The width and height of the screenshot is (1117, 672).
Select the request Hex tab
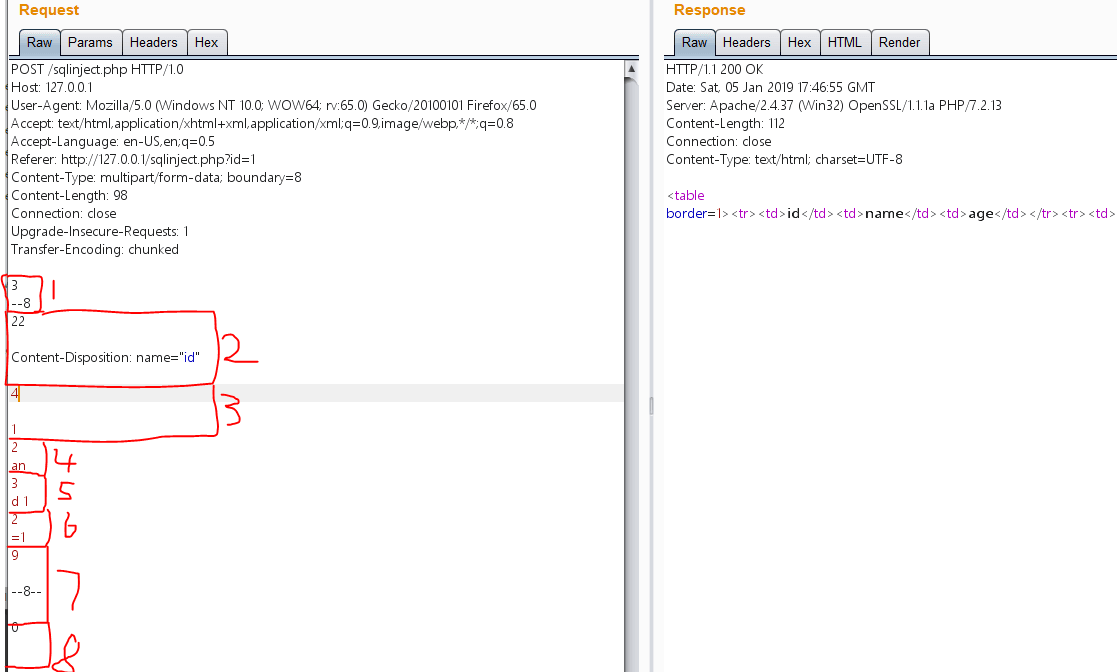click(206, 42)
